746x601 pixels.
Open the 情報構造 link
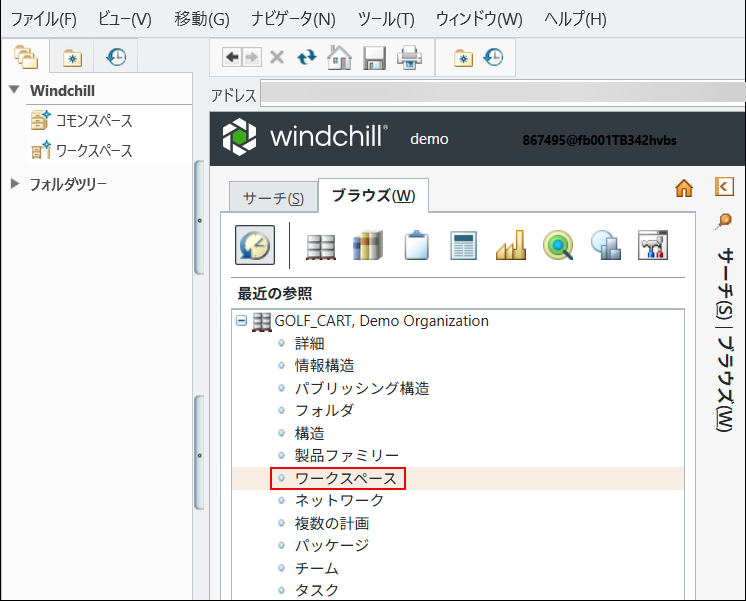[x=324, y=365]
